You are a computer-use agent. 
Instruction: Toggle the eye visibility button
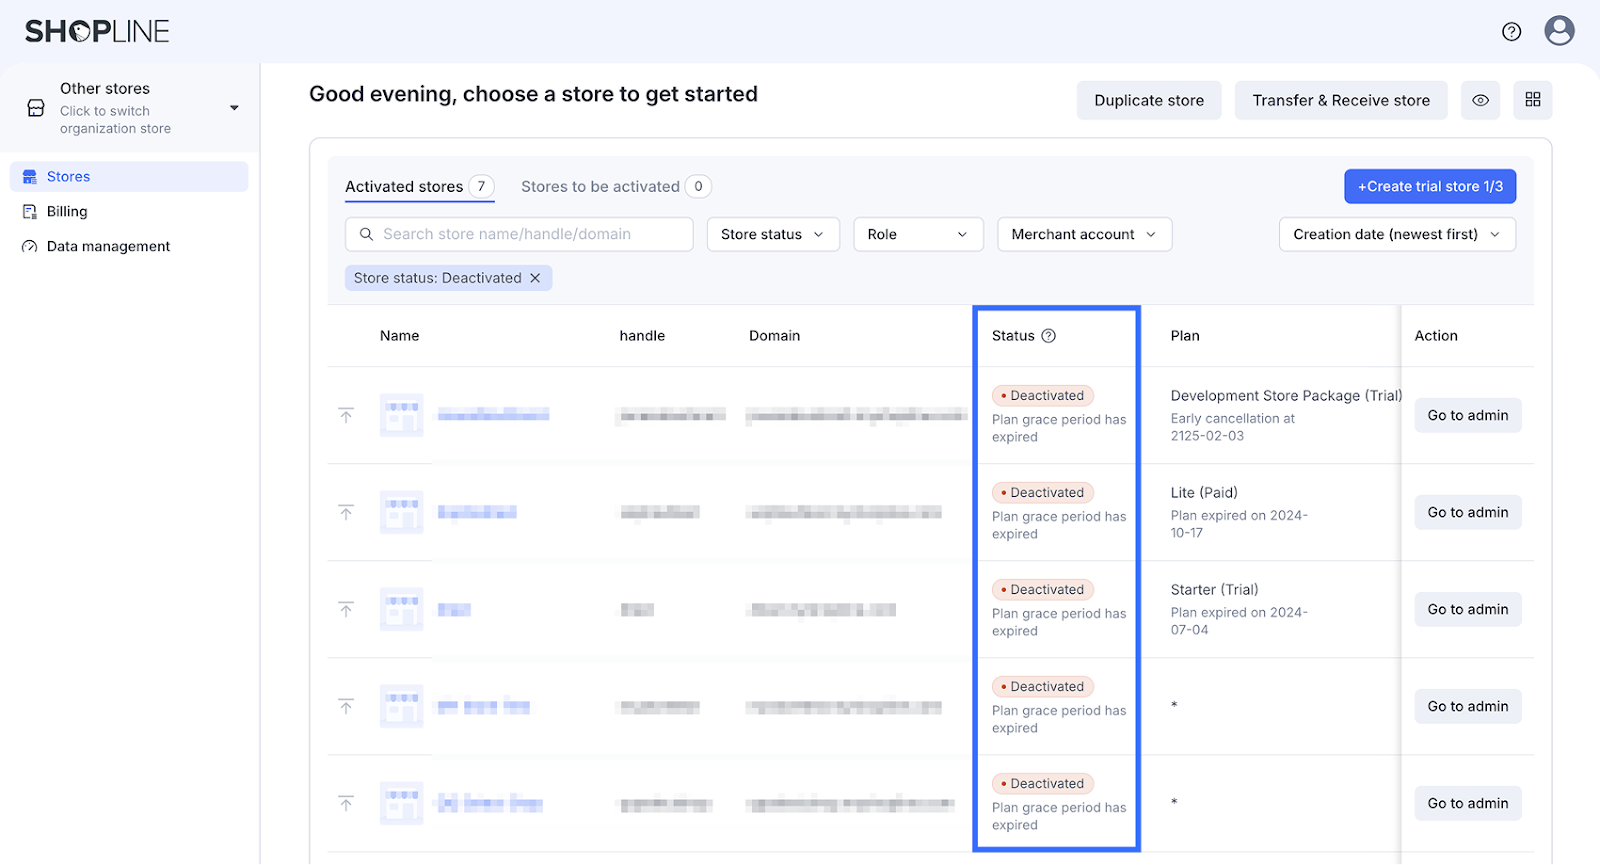[x=1480, y=100]
